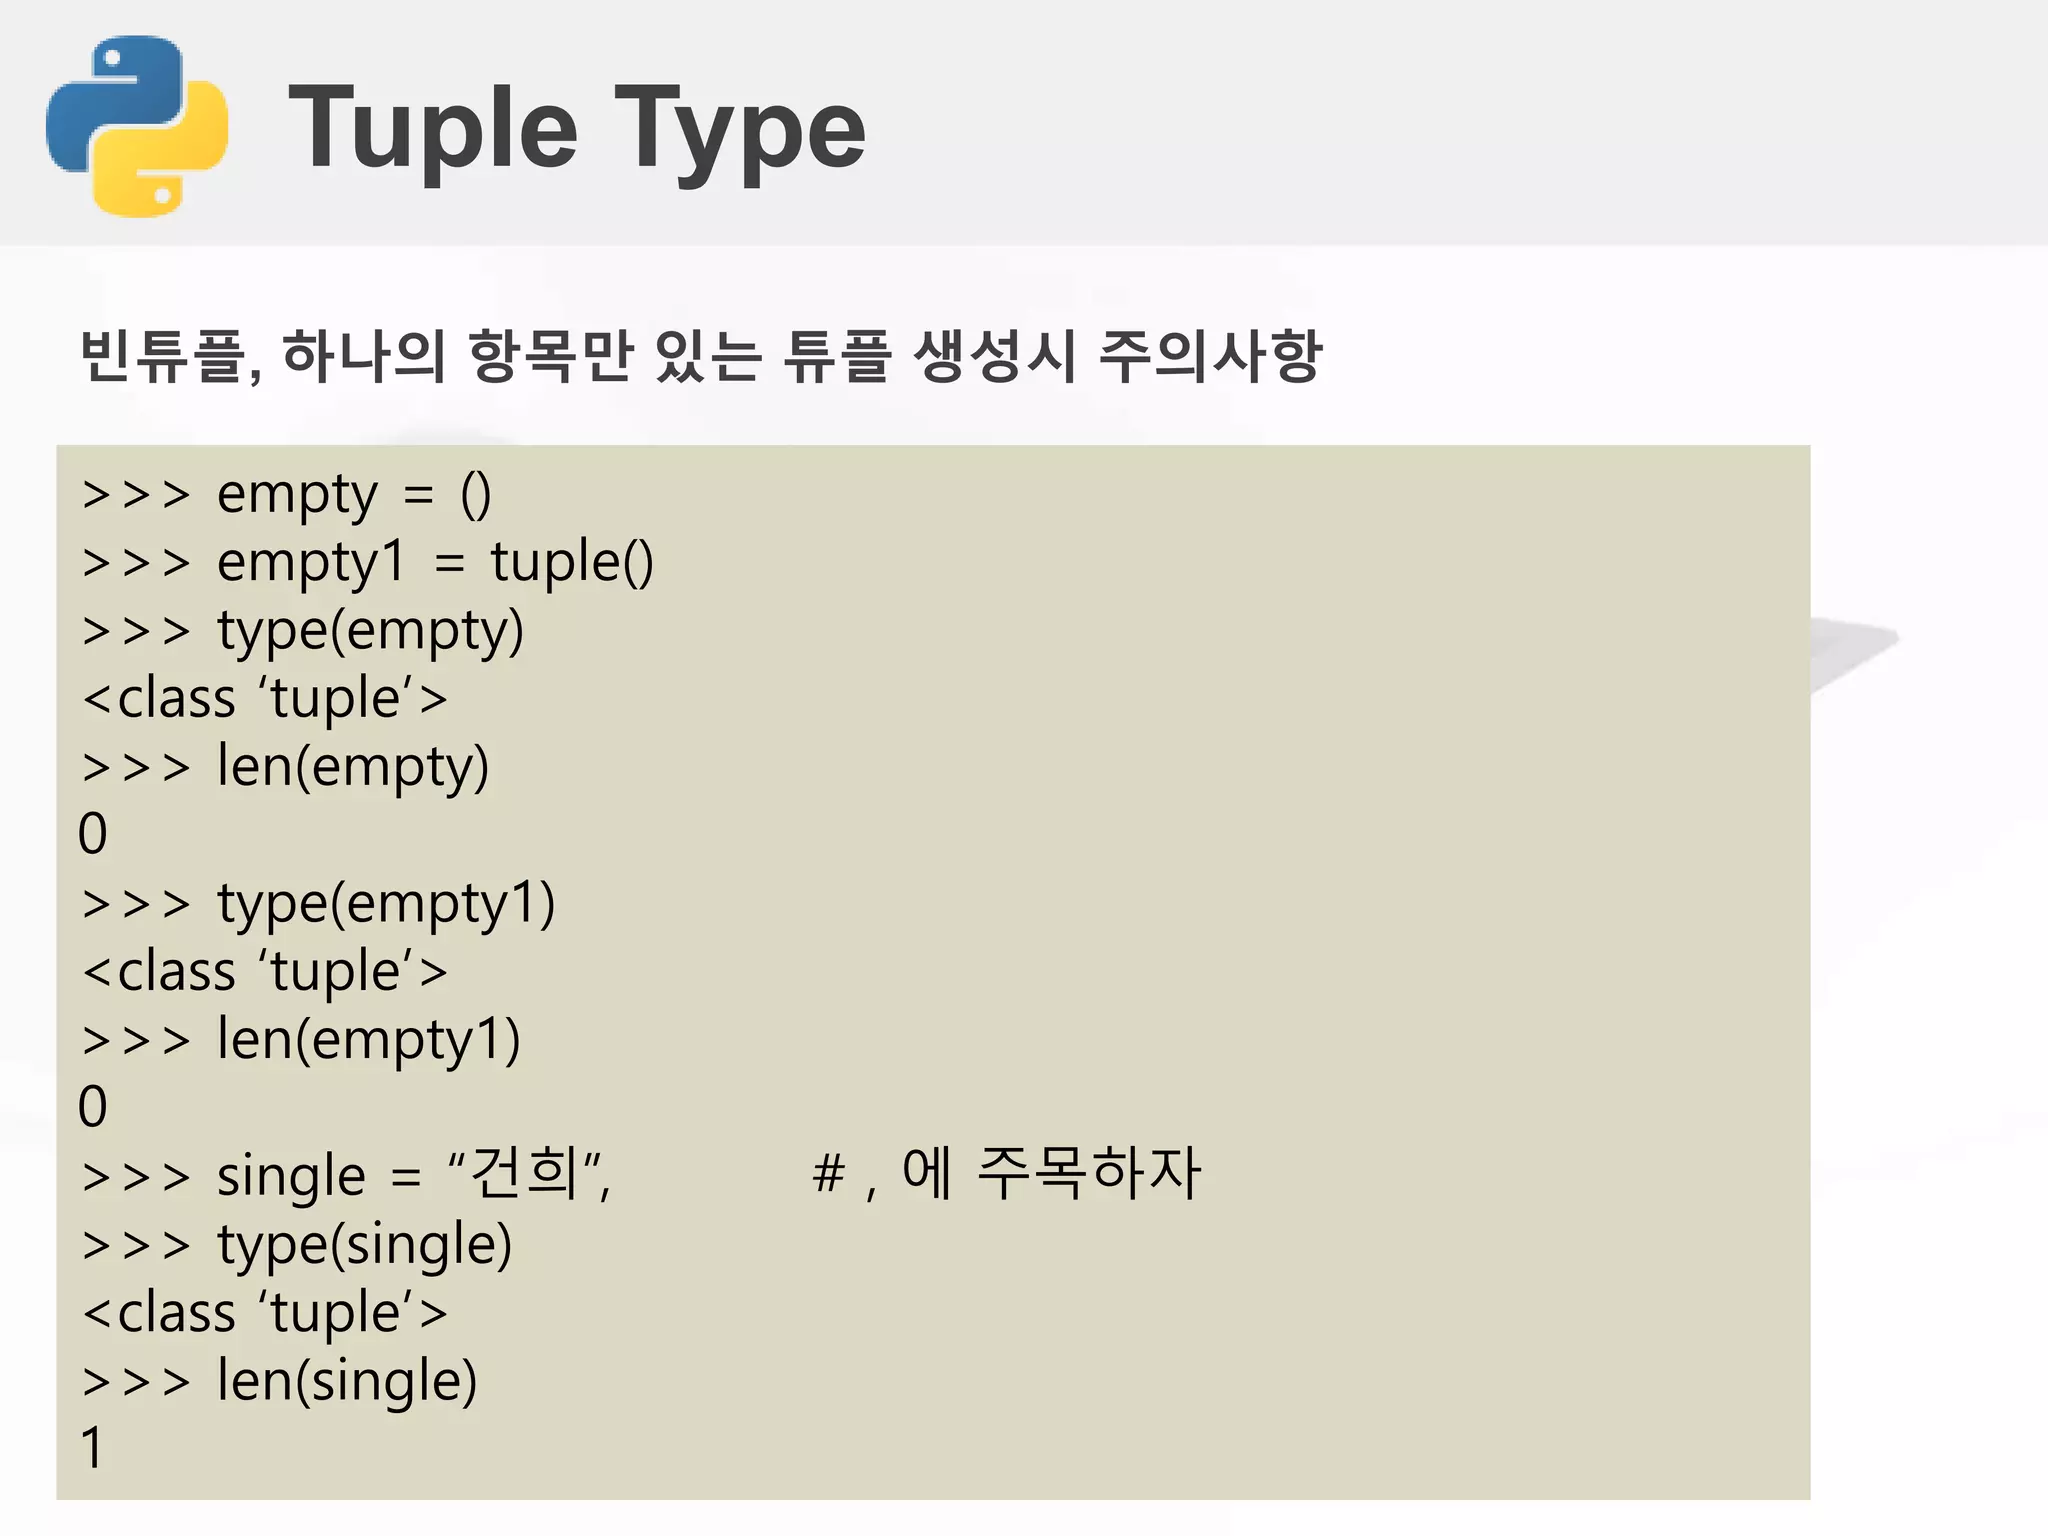Click the comment '# , 에 주목하자'
The width and height of the screenshot is (2048, 1536).
tap(1006, 1173)
